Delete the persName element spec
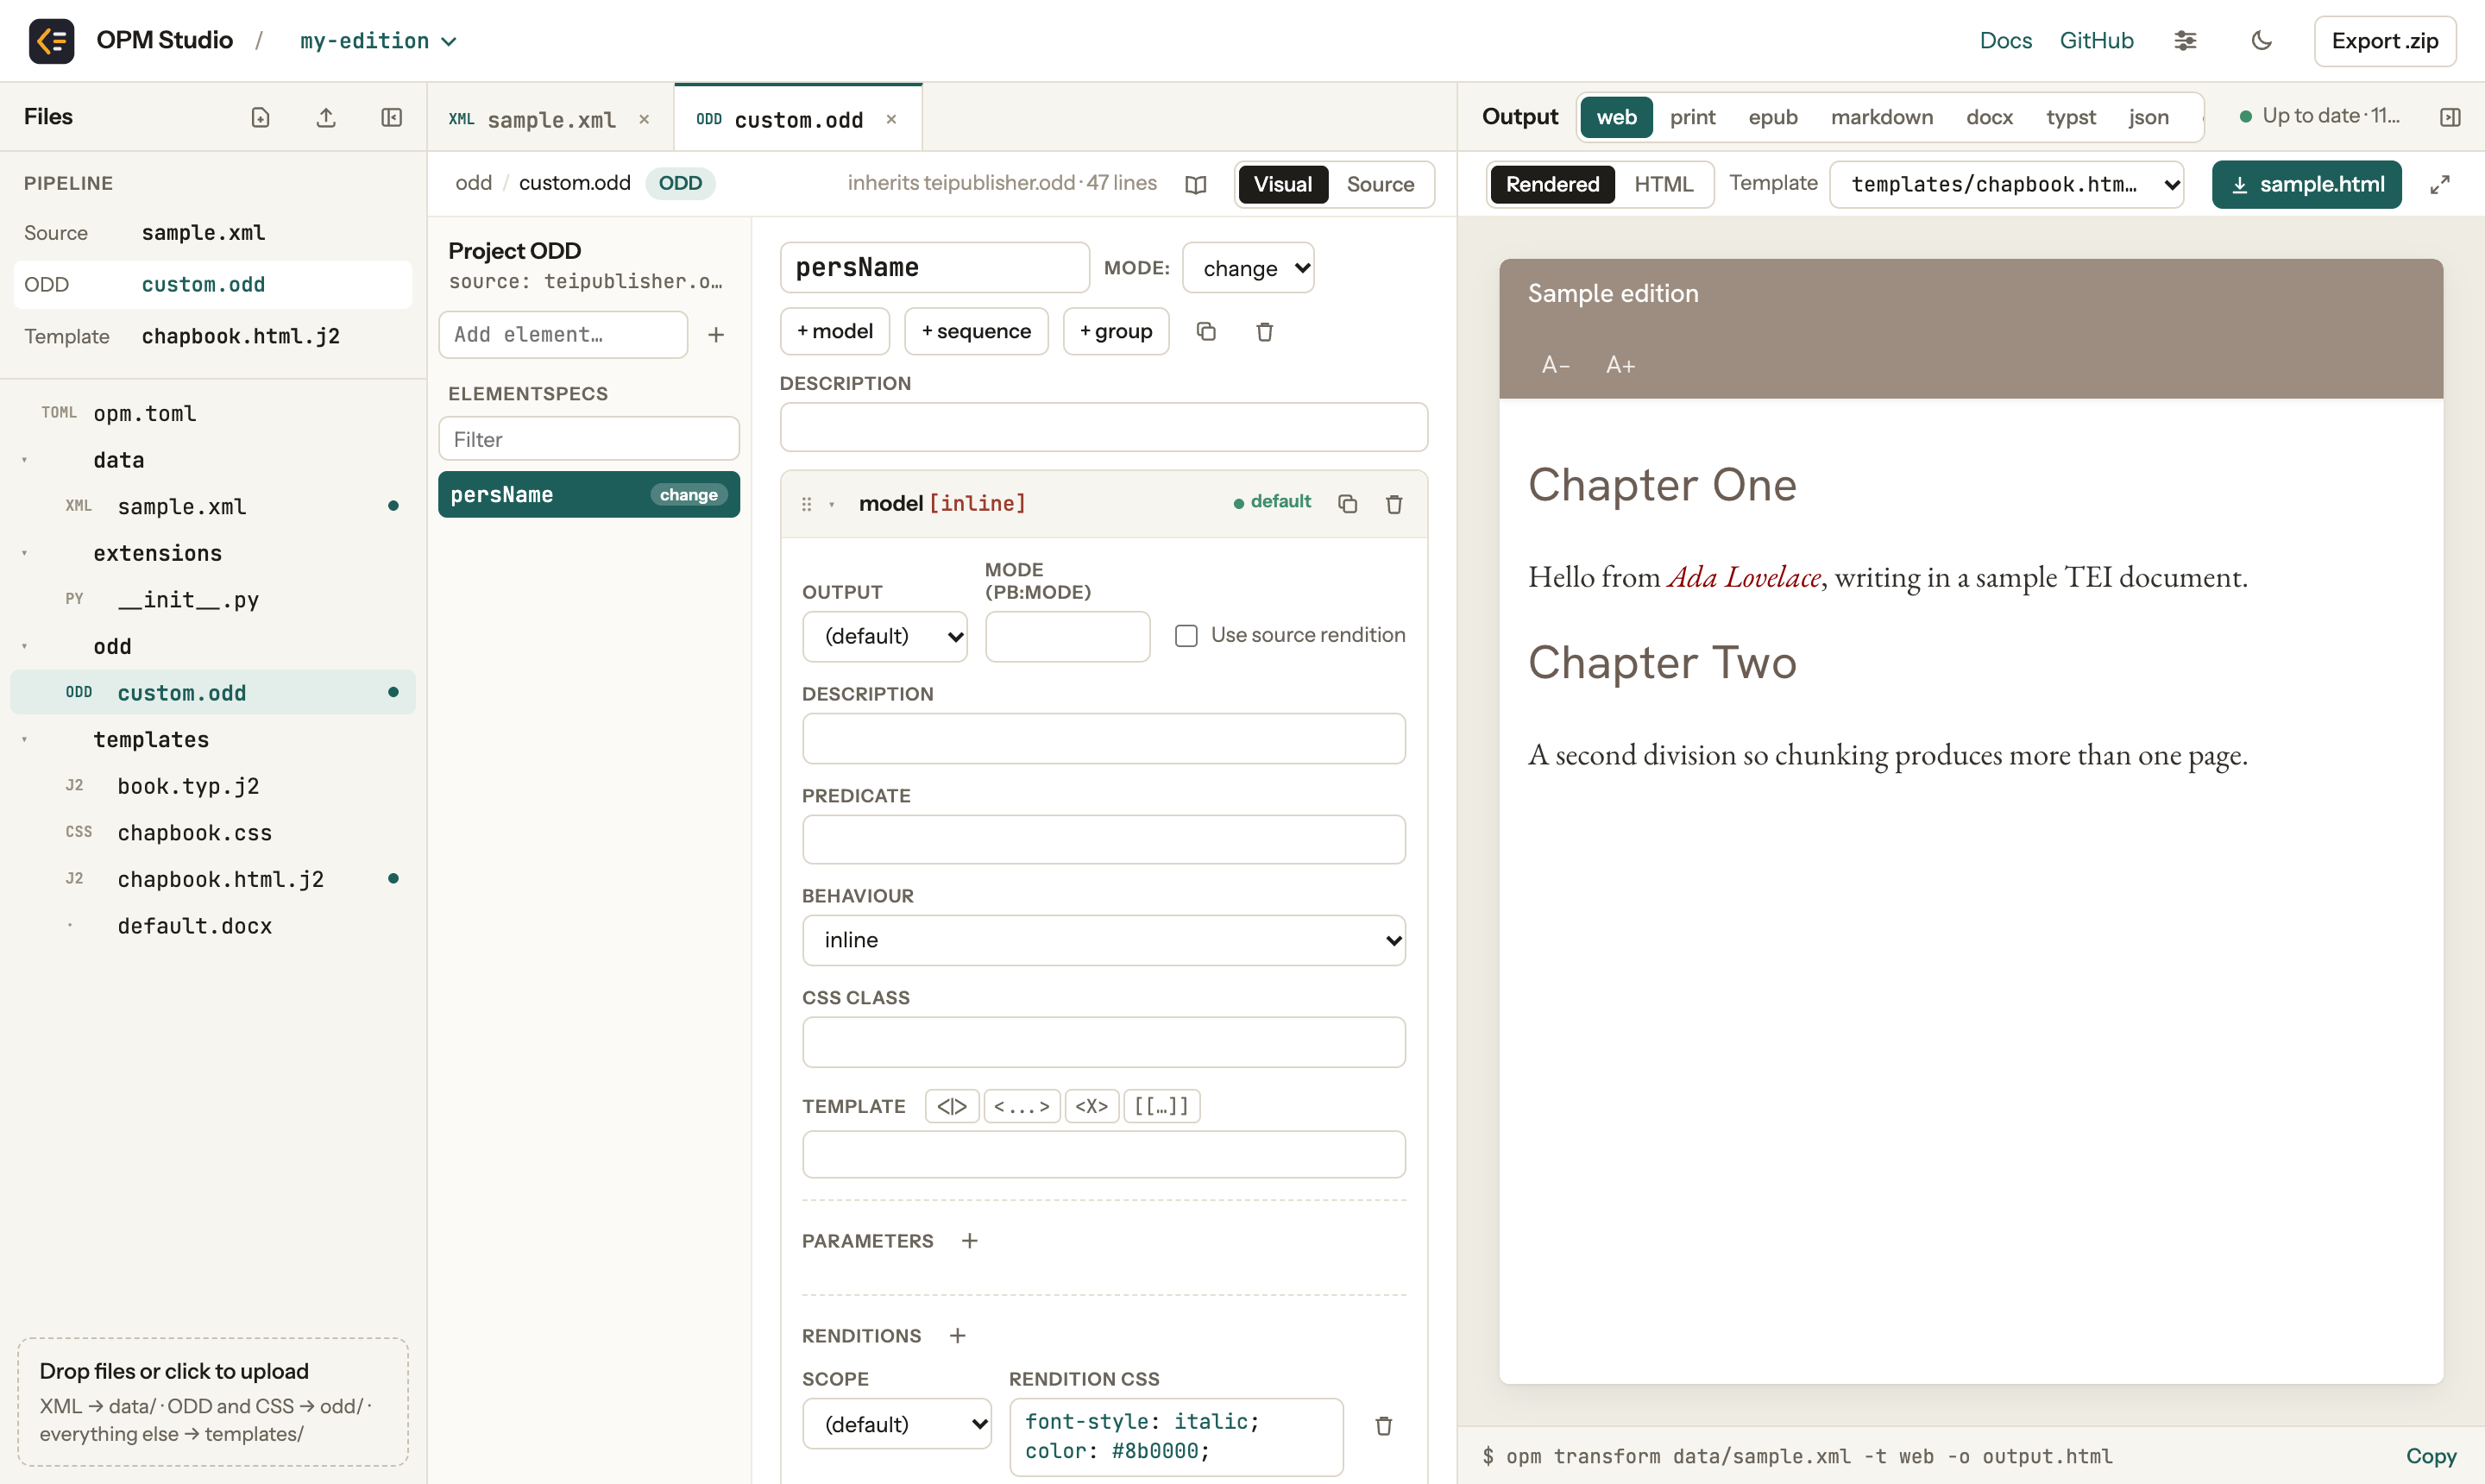The height and width of the screenshot is (1484, 2485). pyautogui.click(x=1264, y=331)
